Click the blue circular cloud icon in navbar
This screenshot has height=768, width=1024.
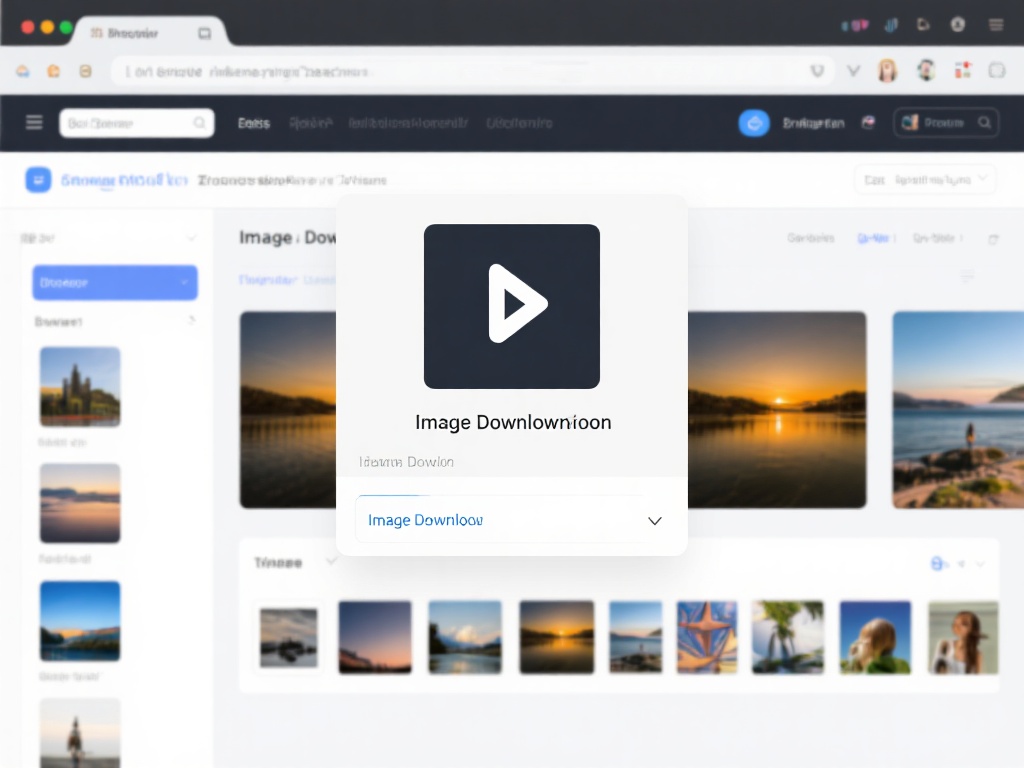pyautogui.click(x=754, y=123)
